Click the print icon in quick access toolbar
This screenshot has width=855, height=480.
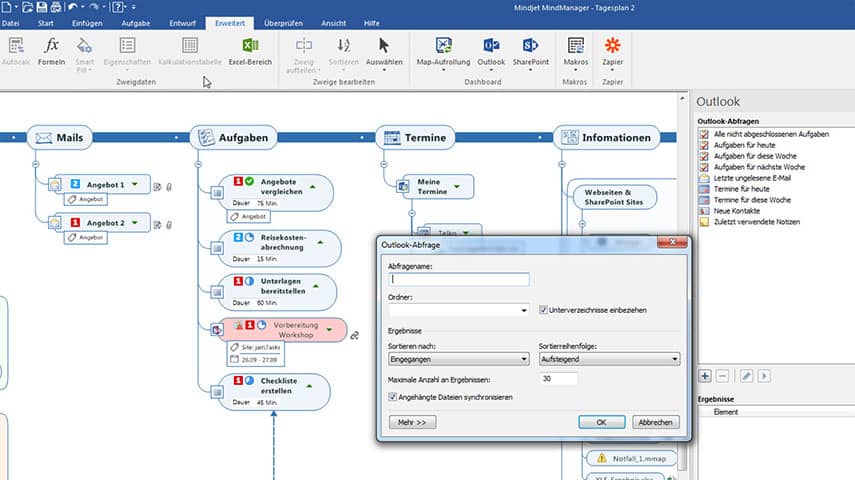click(x=56, y=8)
